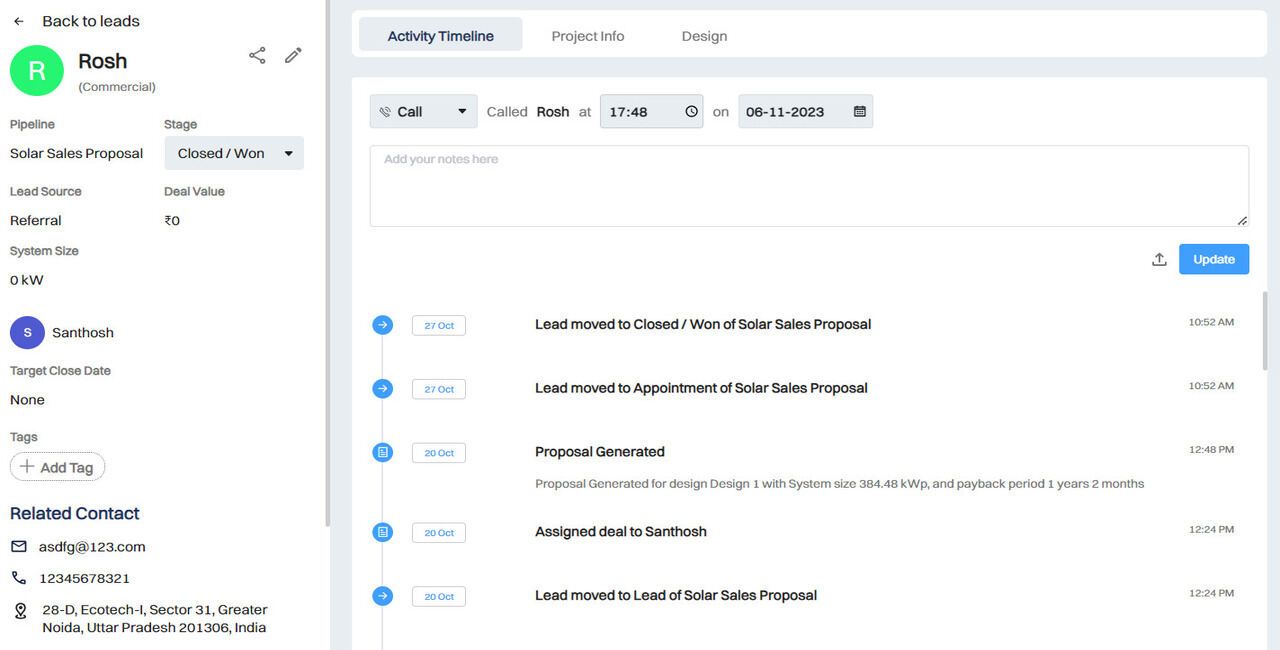Click arrow marker for moved to Lead entry
This screenshot has width=1280, height=650.
(x=382, y=596)
